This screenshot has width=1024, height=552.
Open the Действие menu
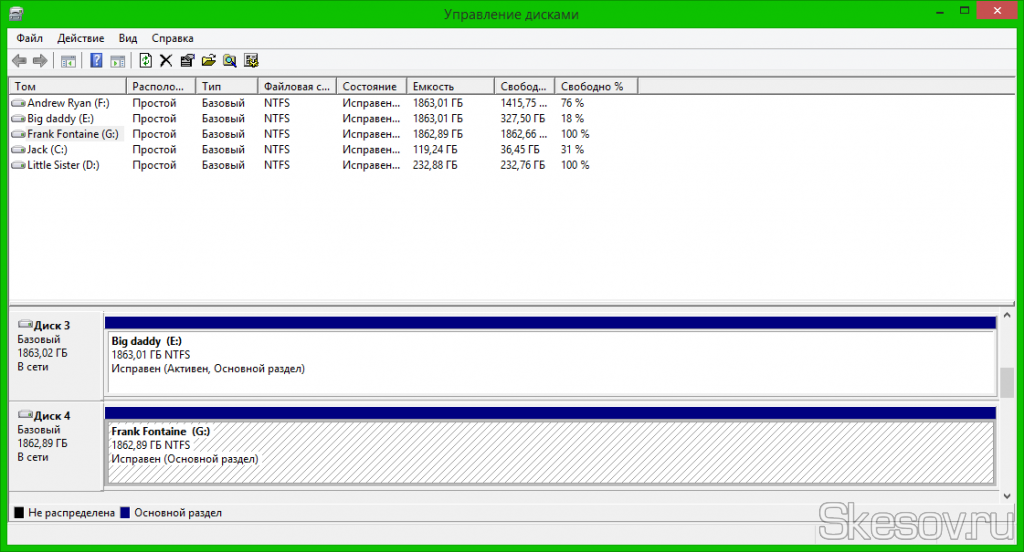(x=81, y=38)
